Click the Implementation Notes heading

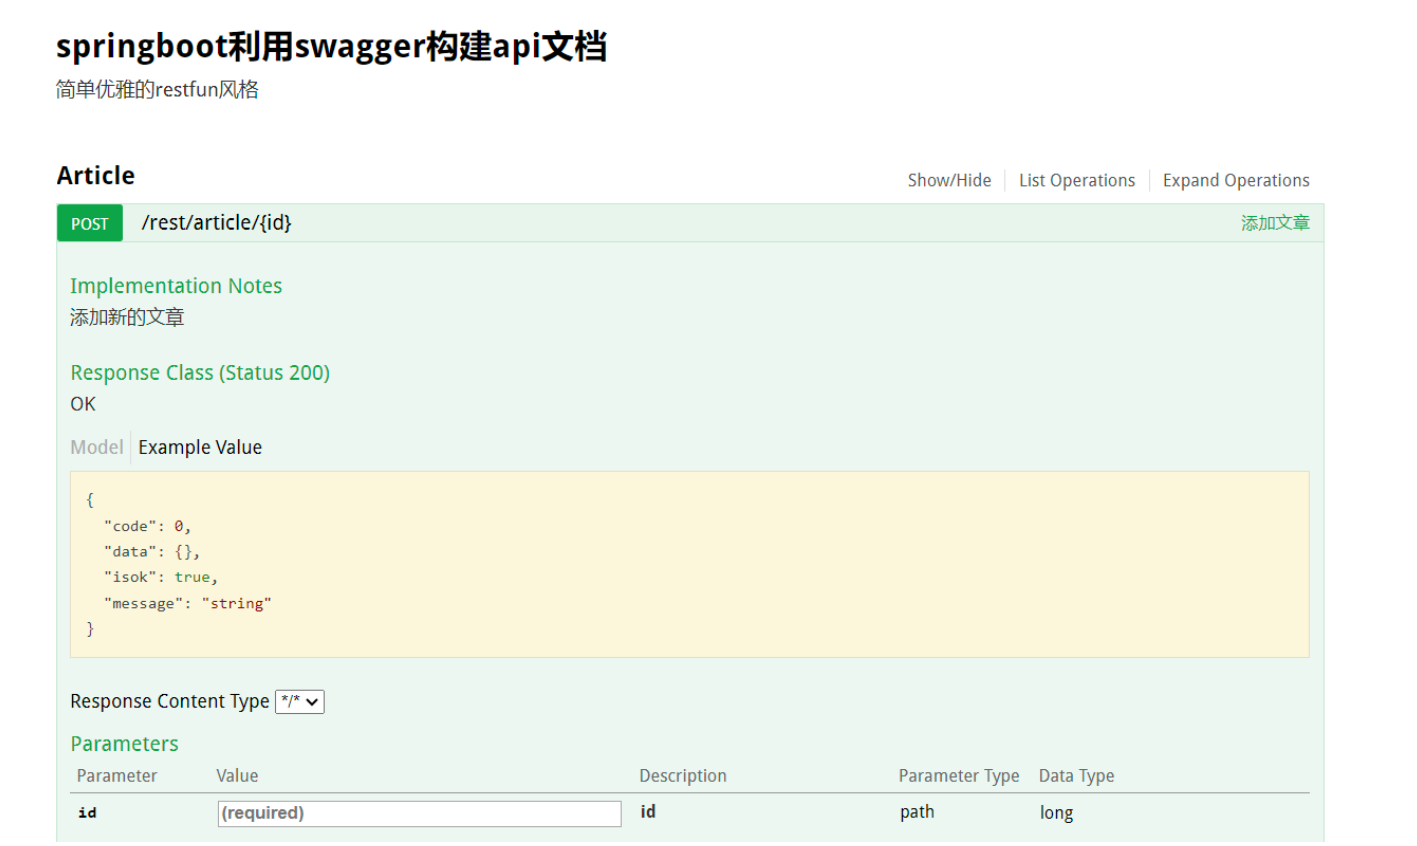[176, 286]
